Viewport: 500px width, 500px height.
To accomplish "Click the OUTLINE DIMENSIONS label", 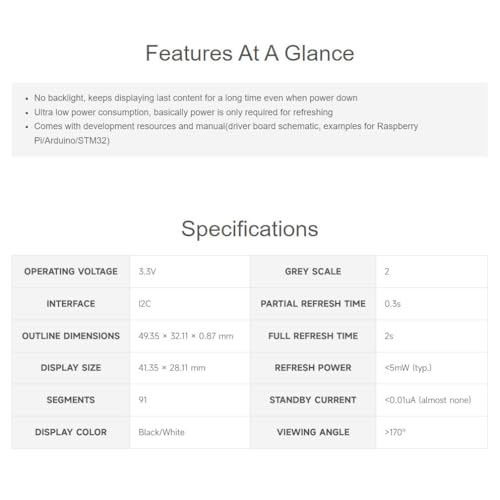I will [x=71, y=336].
